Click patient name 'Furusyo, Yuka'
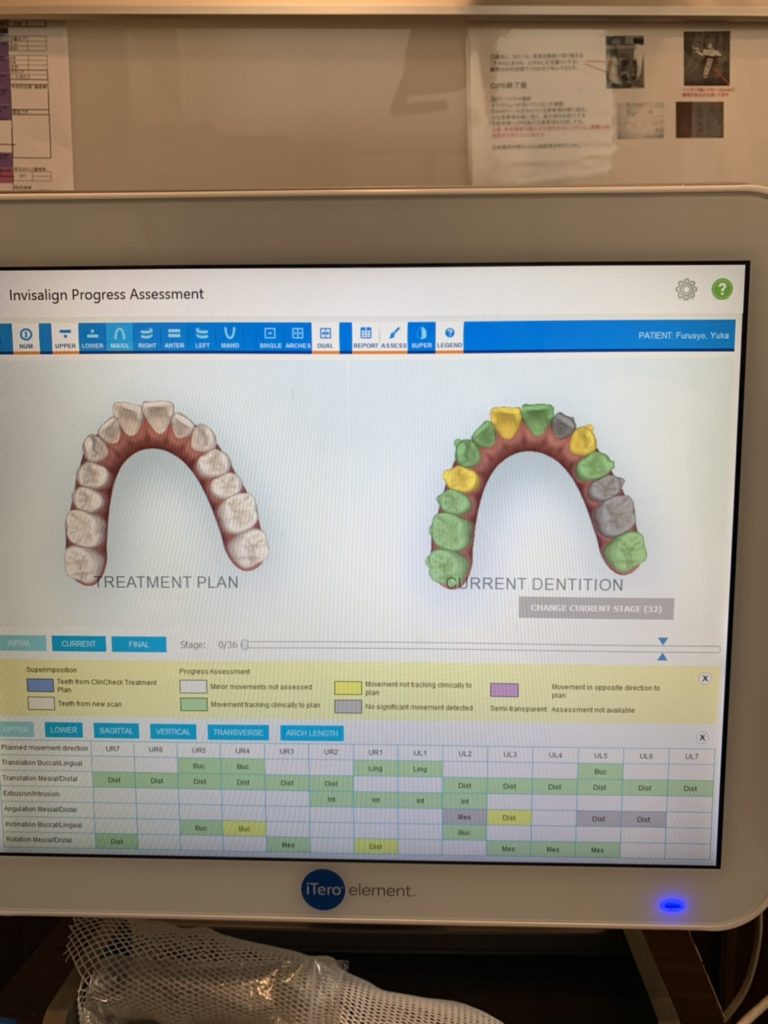 coord(701,335)
